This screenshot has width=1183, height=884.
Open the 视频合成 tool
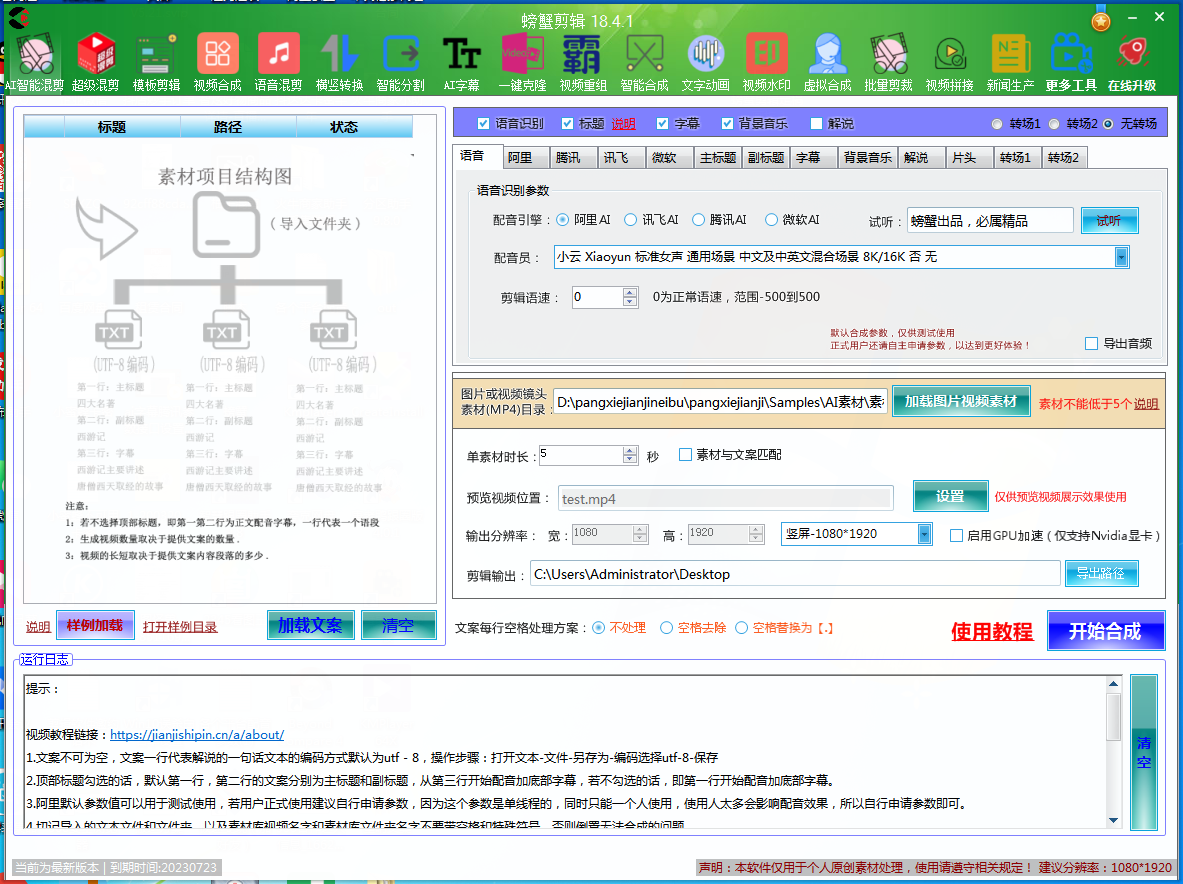point(217,62)
